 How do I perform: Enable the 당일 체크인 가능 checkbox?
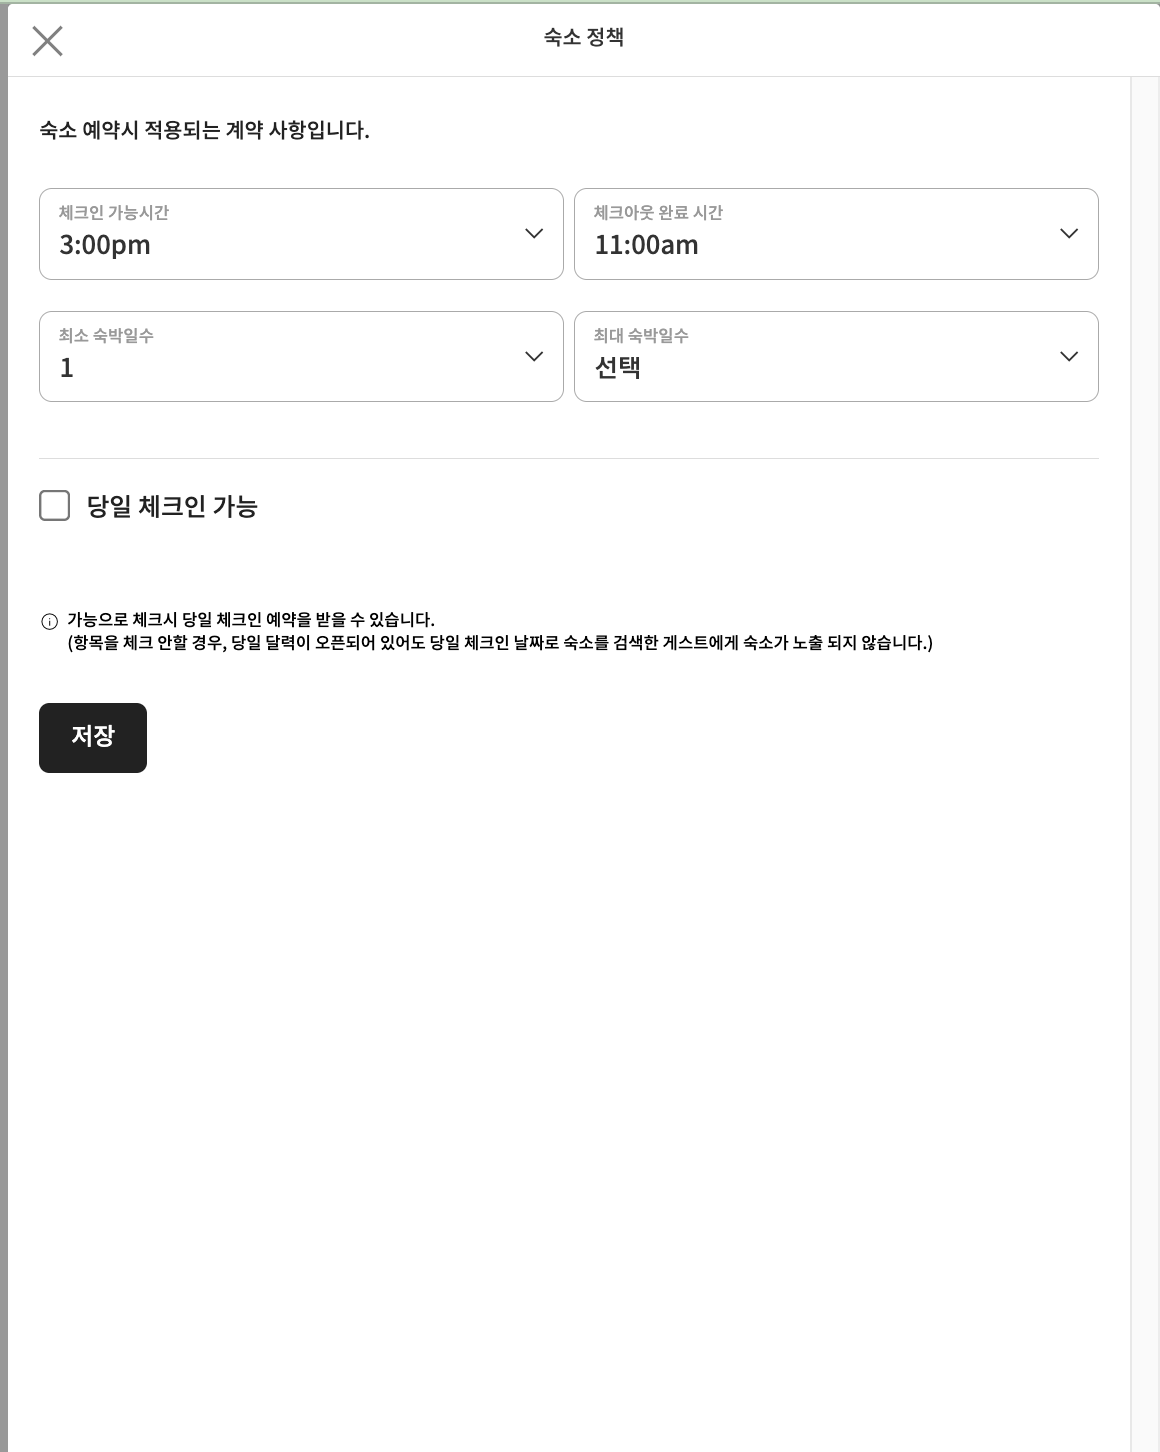tap(55, 506)
